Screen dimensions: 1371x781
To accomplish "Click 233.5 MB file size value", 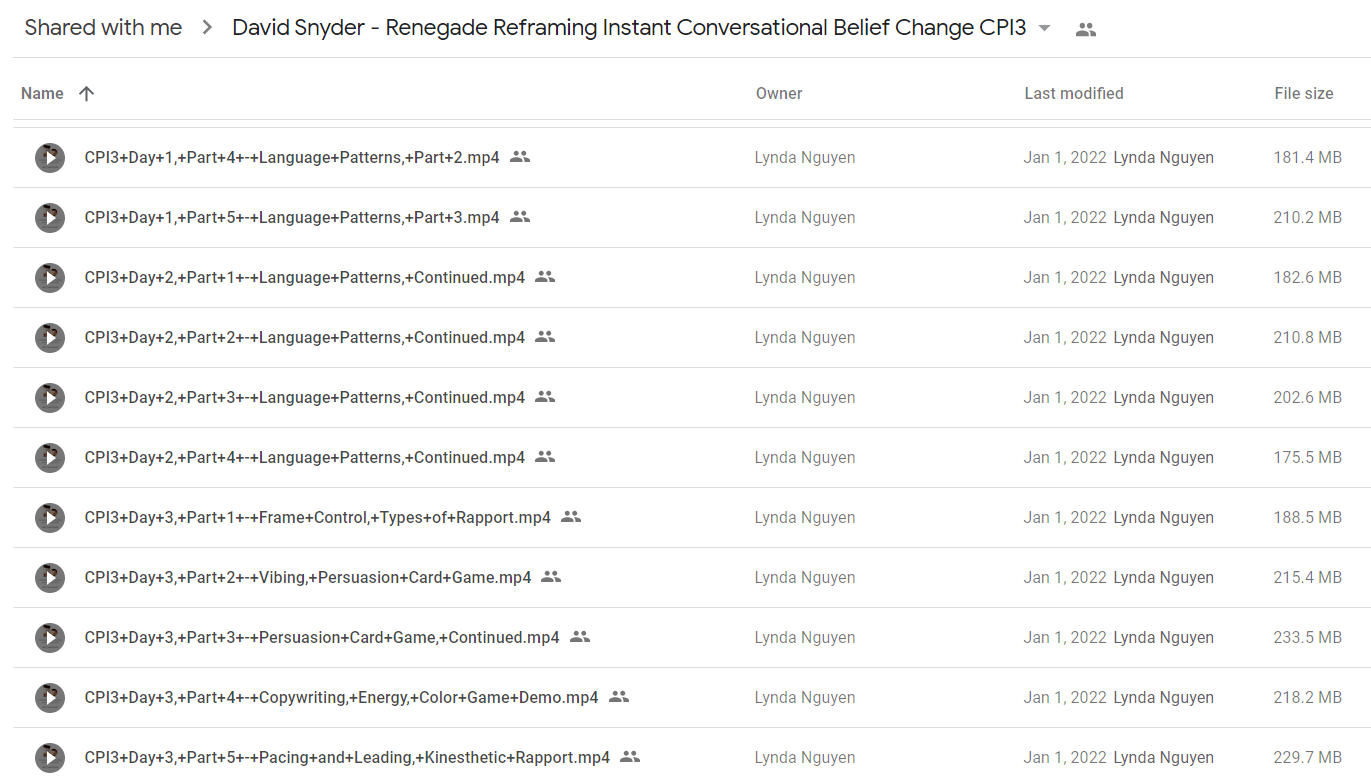I will (1308, 638).
